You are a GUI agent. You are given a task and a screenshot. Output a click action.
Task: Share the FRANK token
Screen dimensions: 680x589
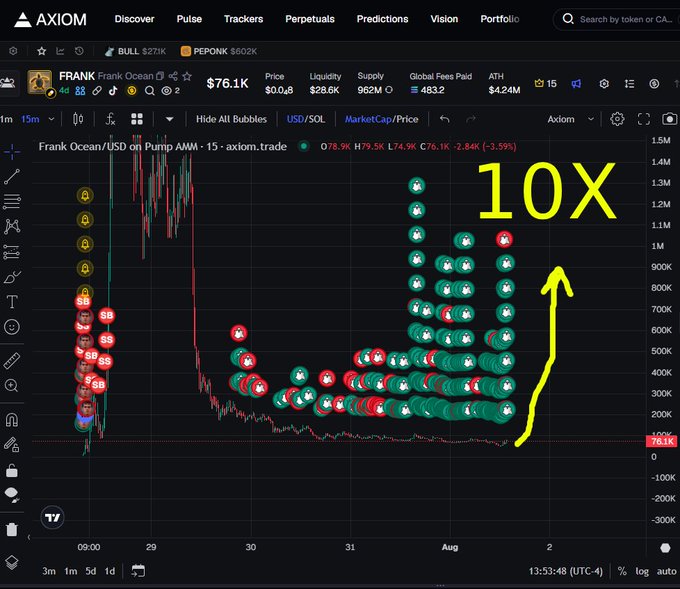(x=173, y=76)
